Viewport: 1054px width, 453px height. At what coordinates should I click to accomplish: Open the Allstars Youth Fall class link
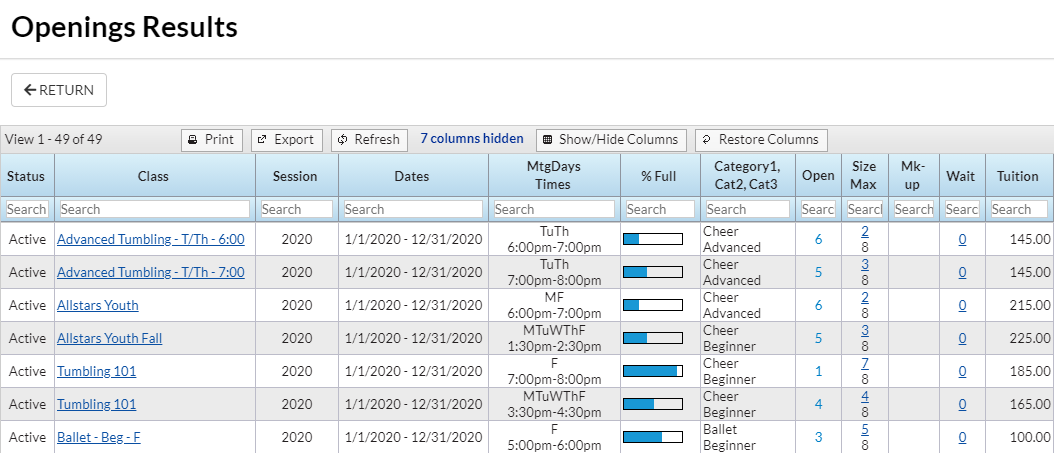click(x=110, y=338)
